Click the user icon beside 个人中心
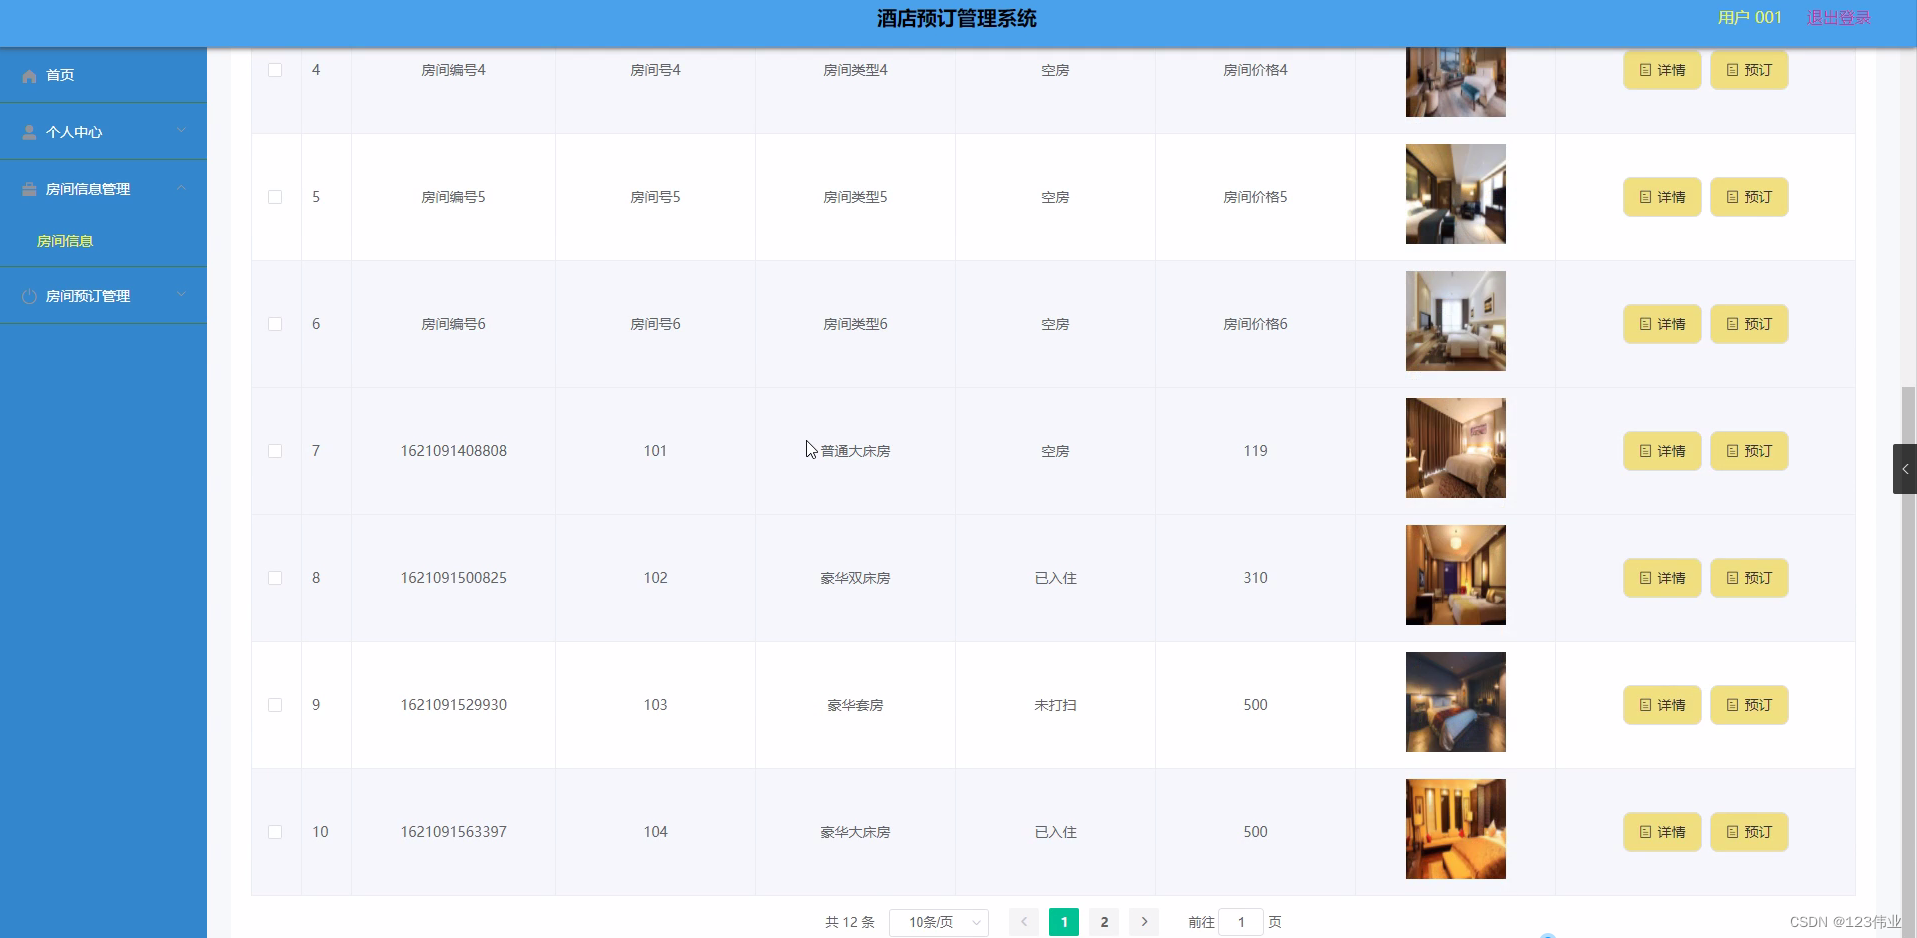The image size is (1917, 938). 28,131
